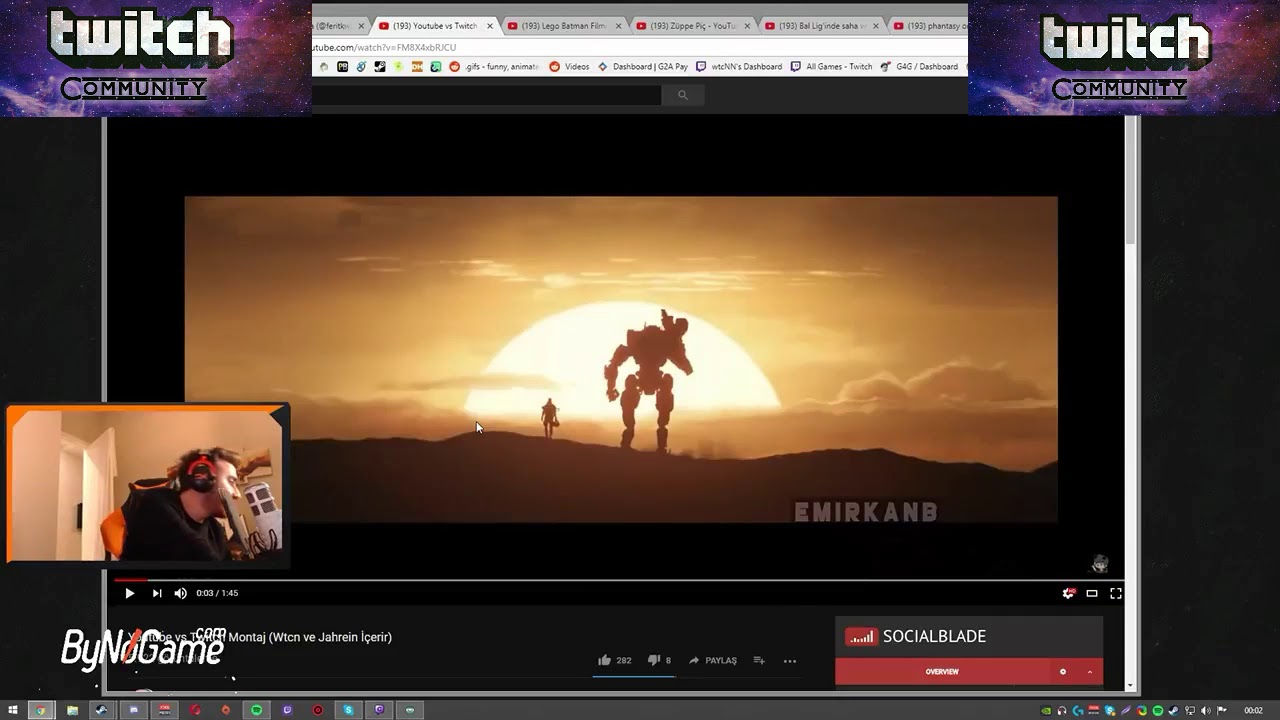This screenshot has height=720, width=1280.
Task: Switch to the Lego Batman Film tab
Action: 563,26
